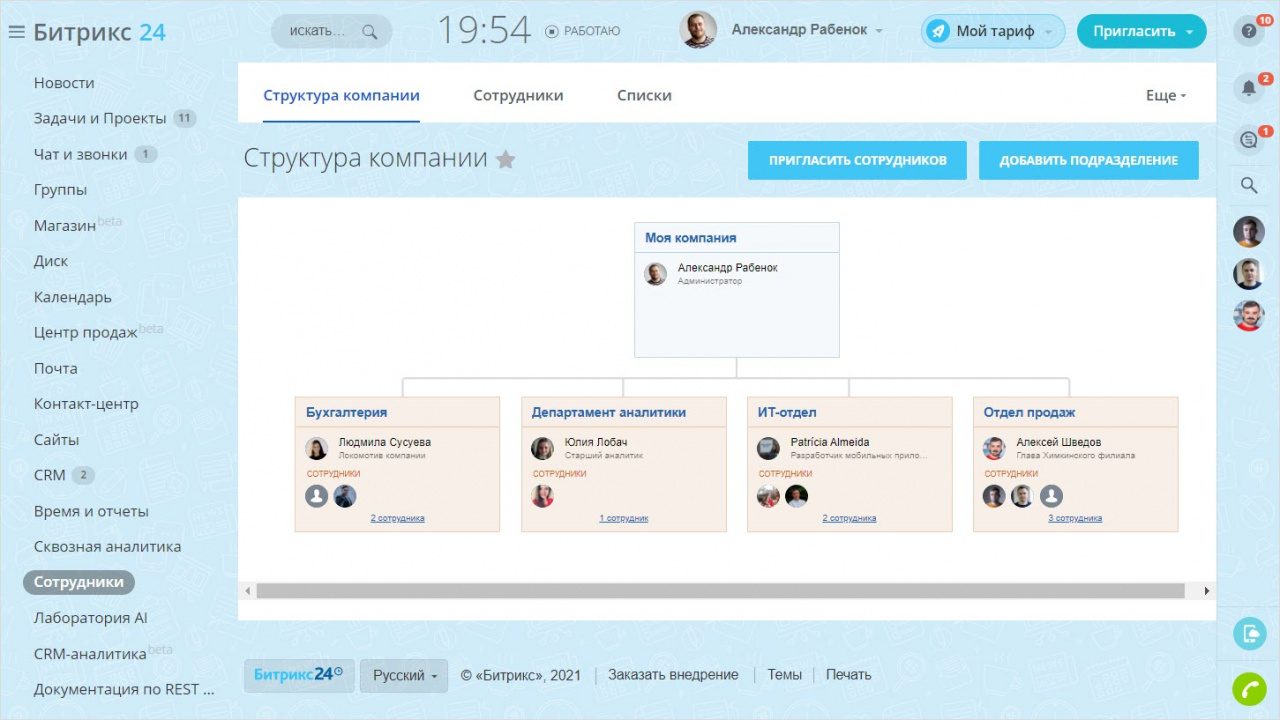Click the blue screen-share icon above phone button

(x=1249, y=633)
